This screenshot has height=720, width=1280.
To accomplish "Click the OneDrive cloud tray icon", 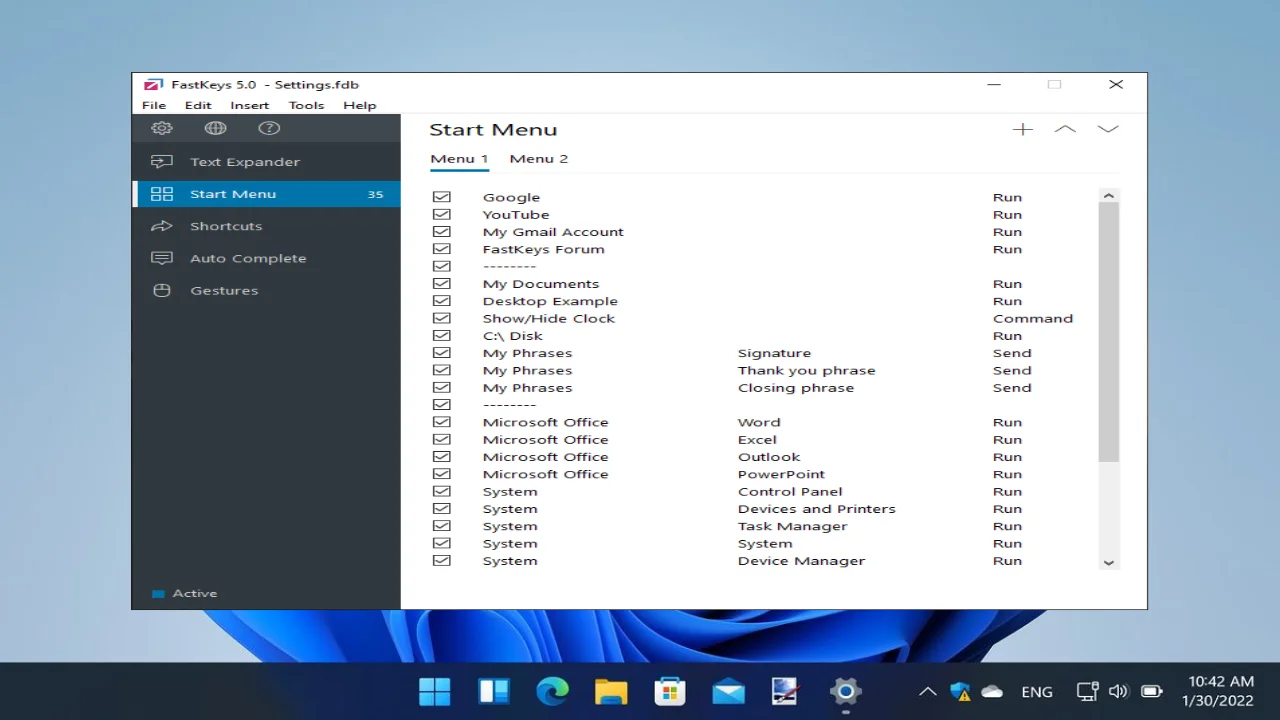I will [x=992, y=691].
